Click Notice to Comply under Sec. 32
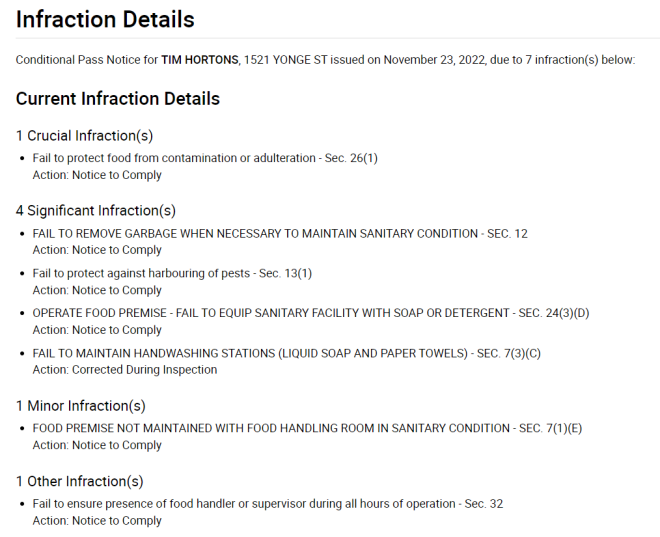This screenshot has width=660, height=537. 117,521
